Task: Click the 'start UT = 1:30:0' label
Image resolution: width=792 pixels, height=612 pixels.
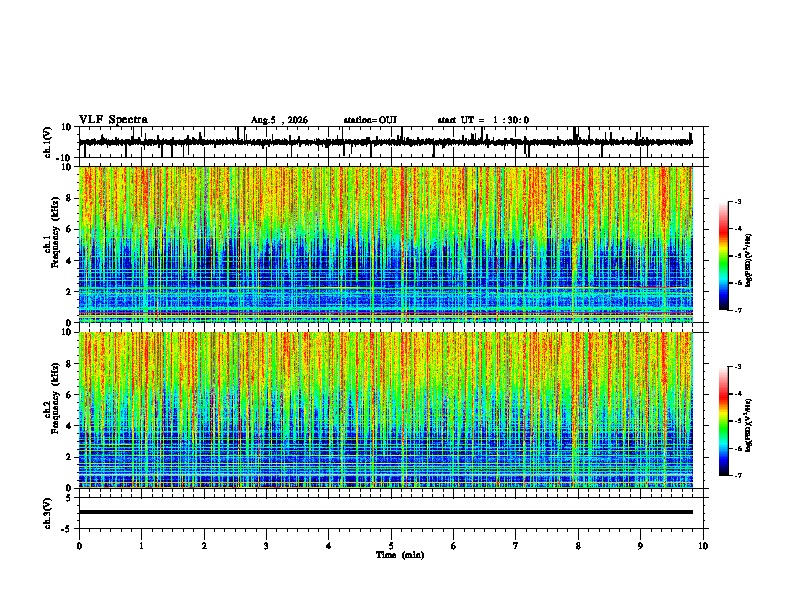Action: point(483,120)
